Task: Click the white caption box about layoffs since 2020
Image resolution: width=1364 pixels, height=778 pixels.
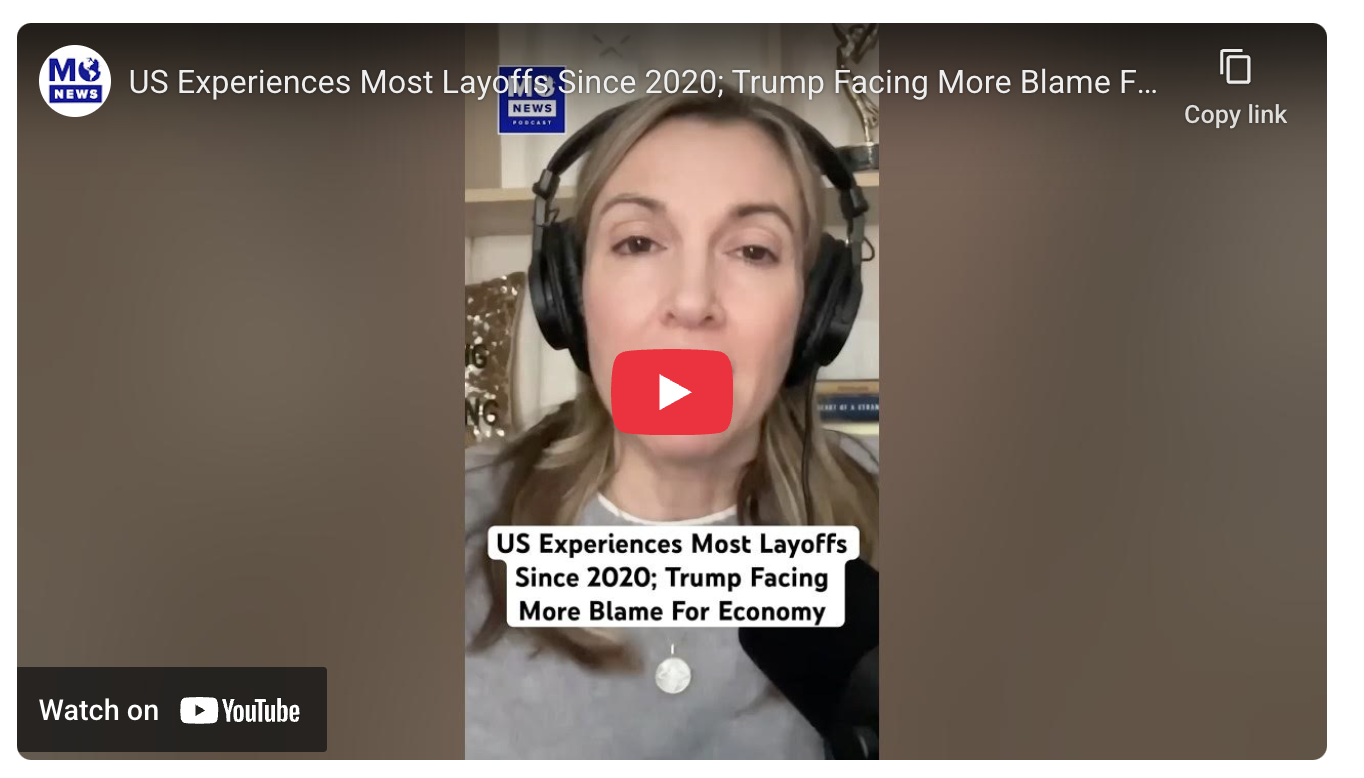Action: point(674,577)
